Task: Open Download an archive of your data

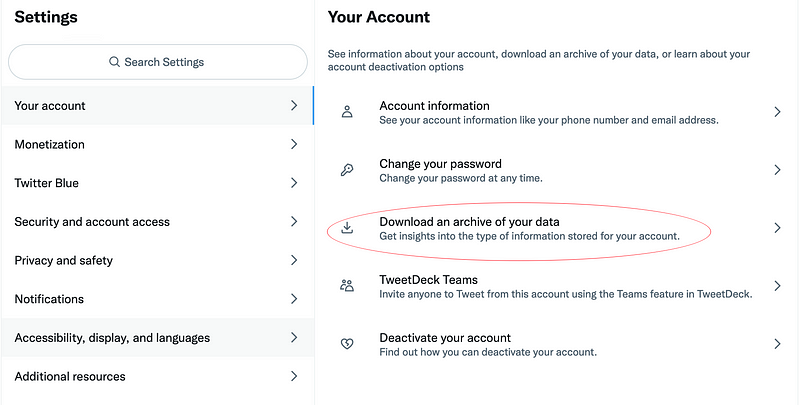Action: pos(469,222)
